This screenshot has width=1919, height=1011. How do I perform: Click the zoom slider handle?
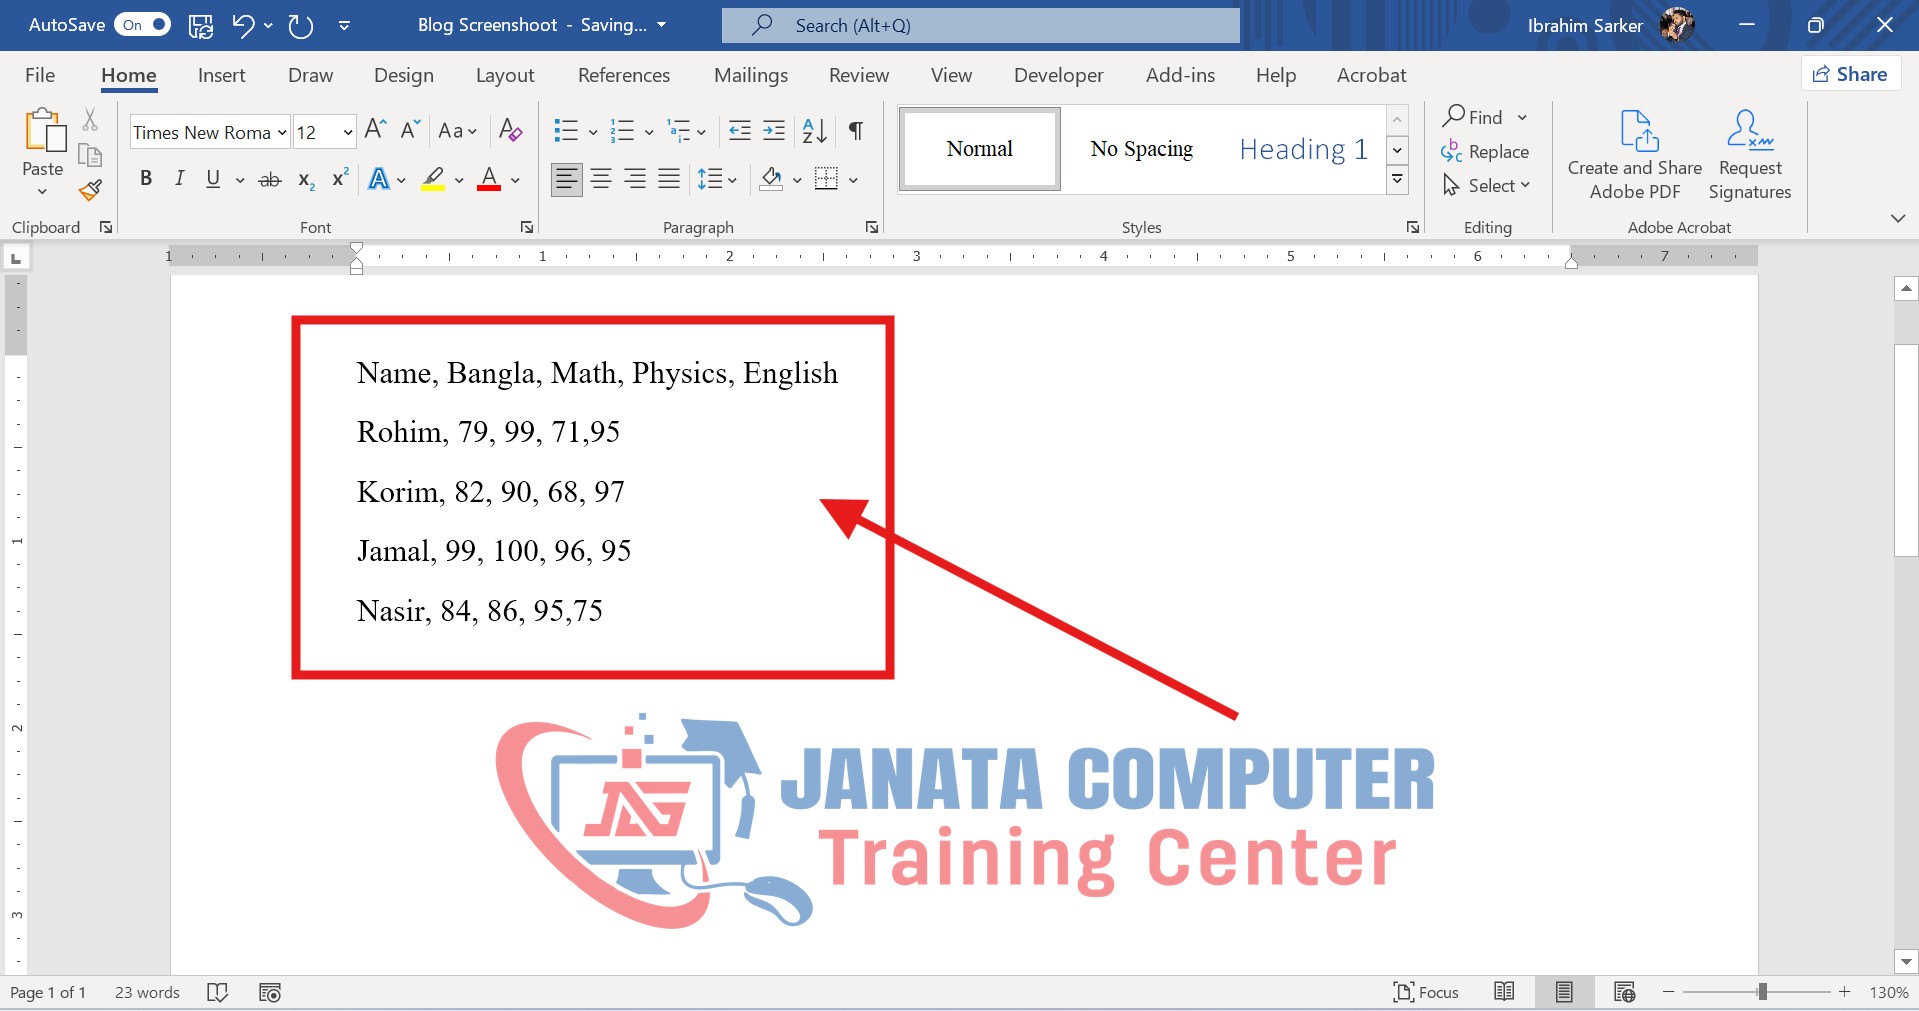1762,992
